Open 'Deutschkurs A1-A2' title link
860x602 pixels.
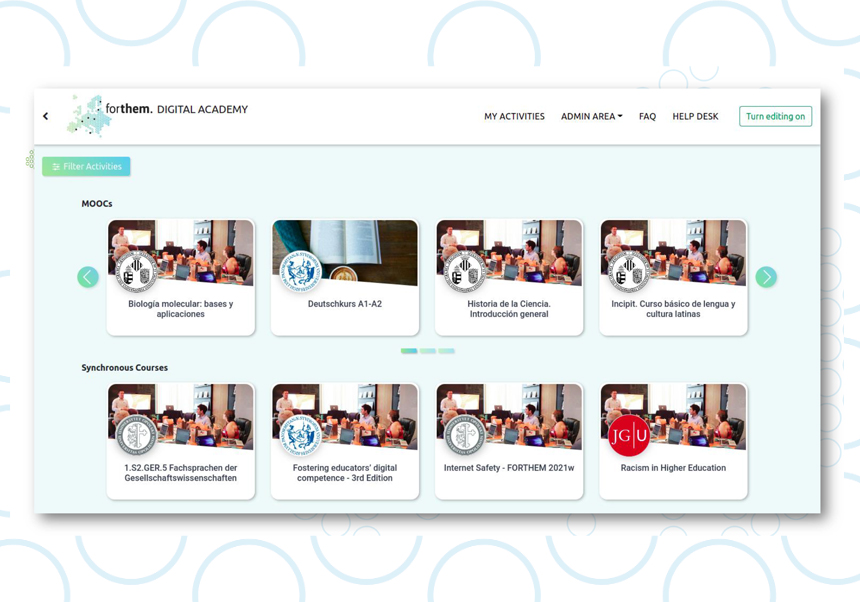(344, 304)
